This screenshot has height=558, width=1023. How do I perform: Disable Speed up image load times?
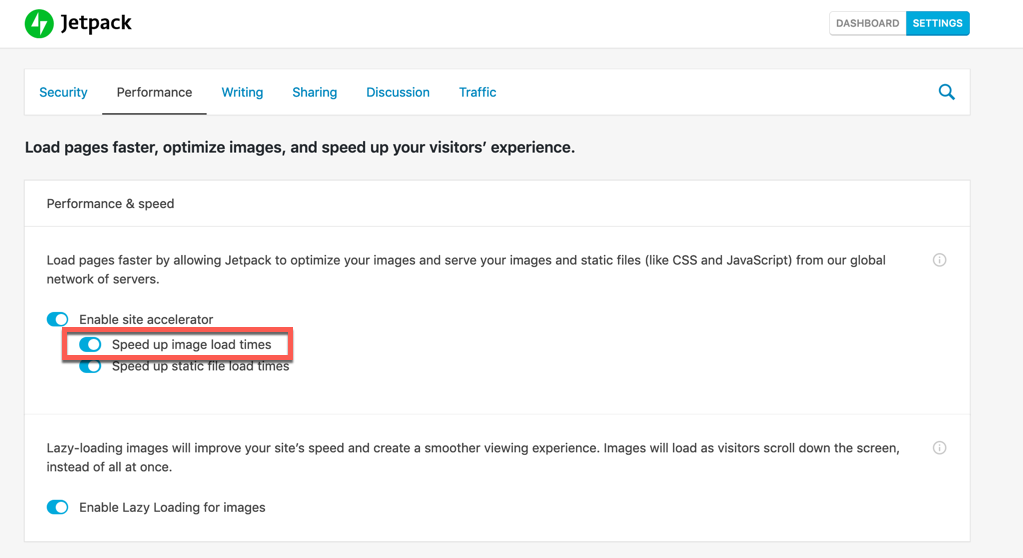(90, 344)
